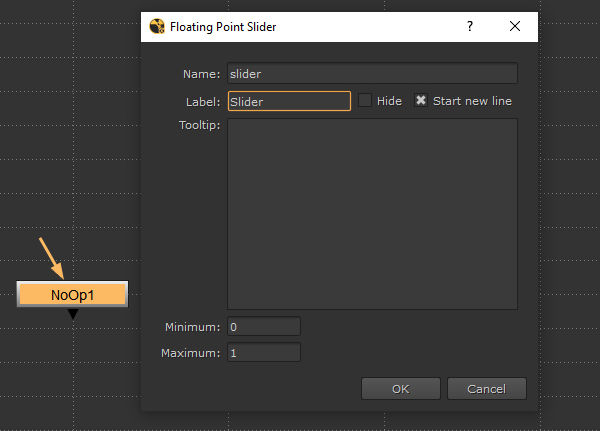
Task: Click the black output arrow below NoOp1
Action: [72, 315]
